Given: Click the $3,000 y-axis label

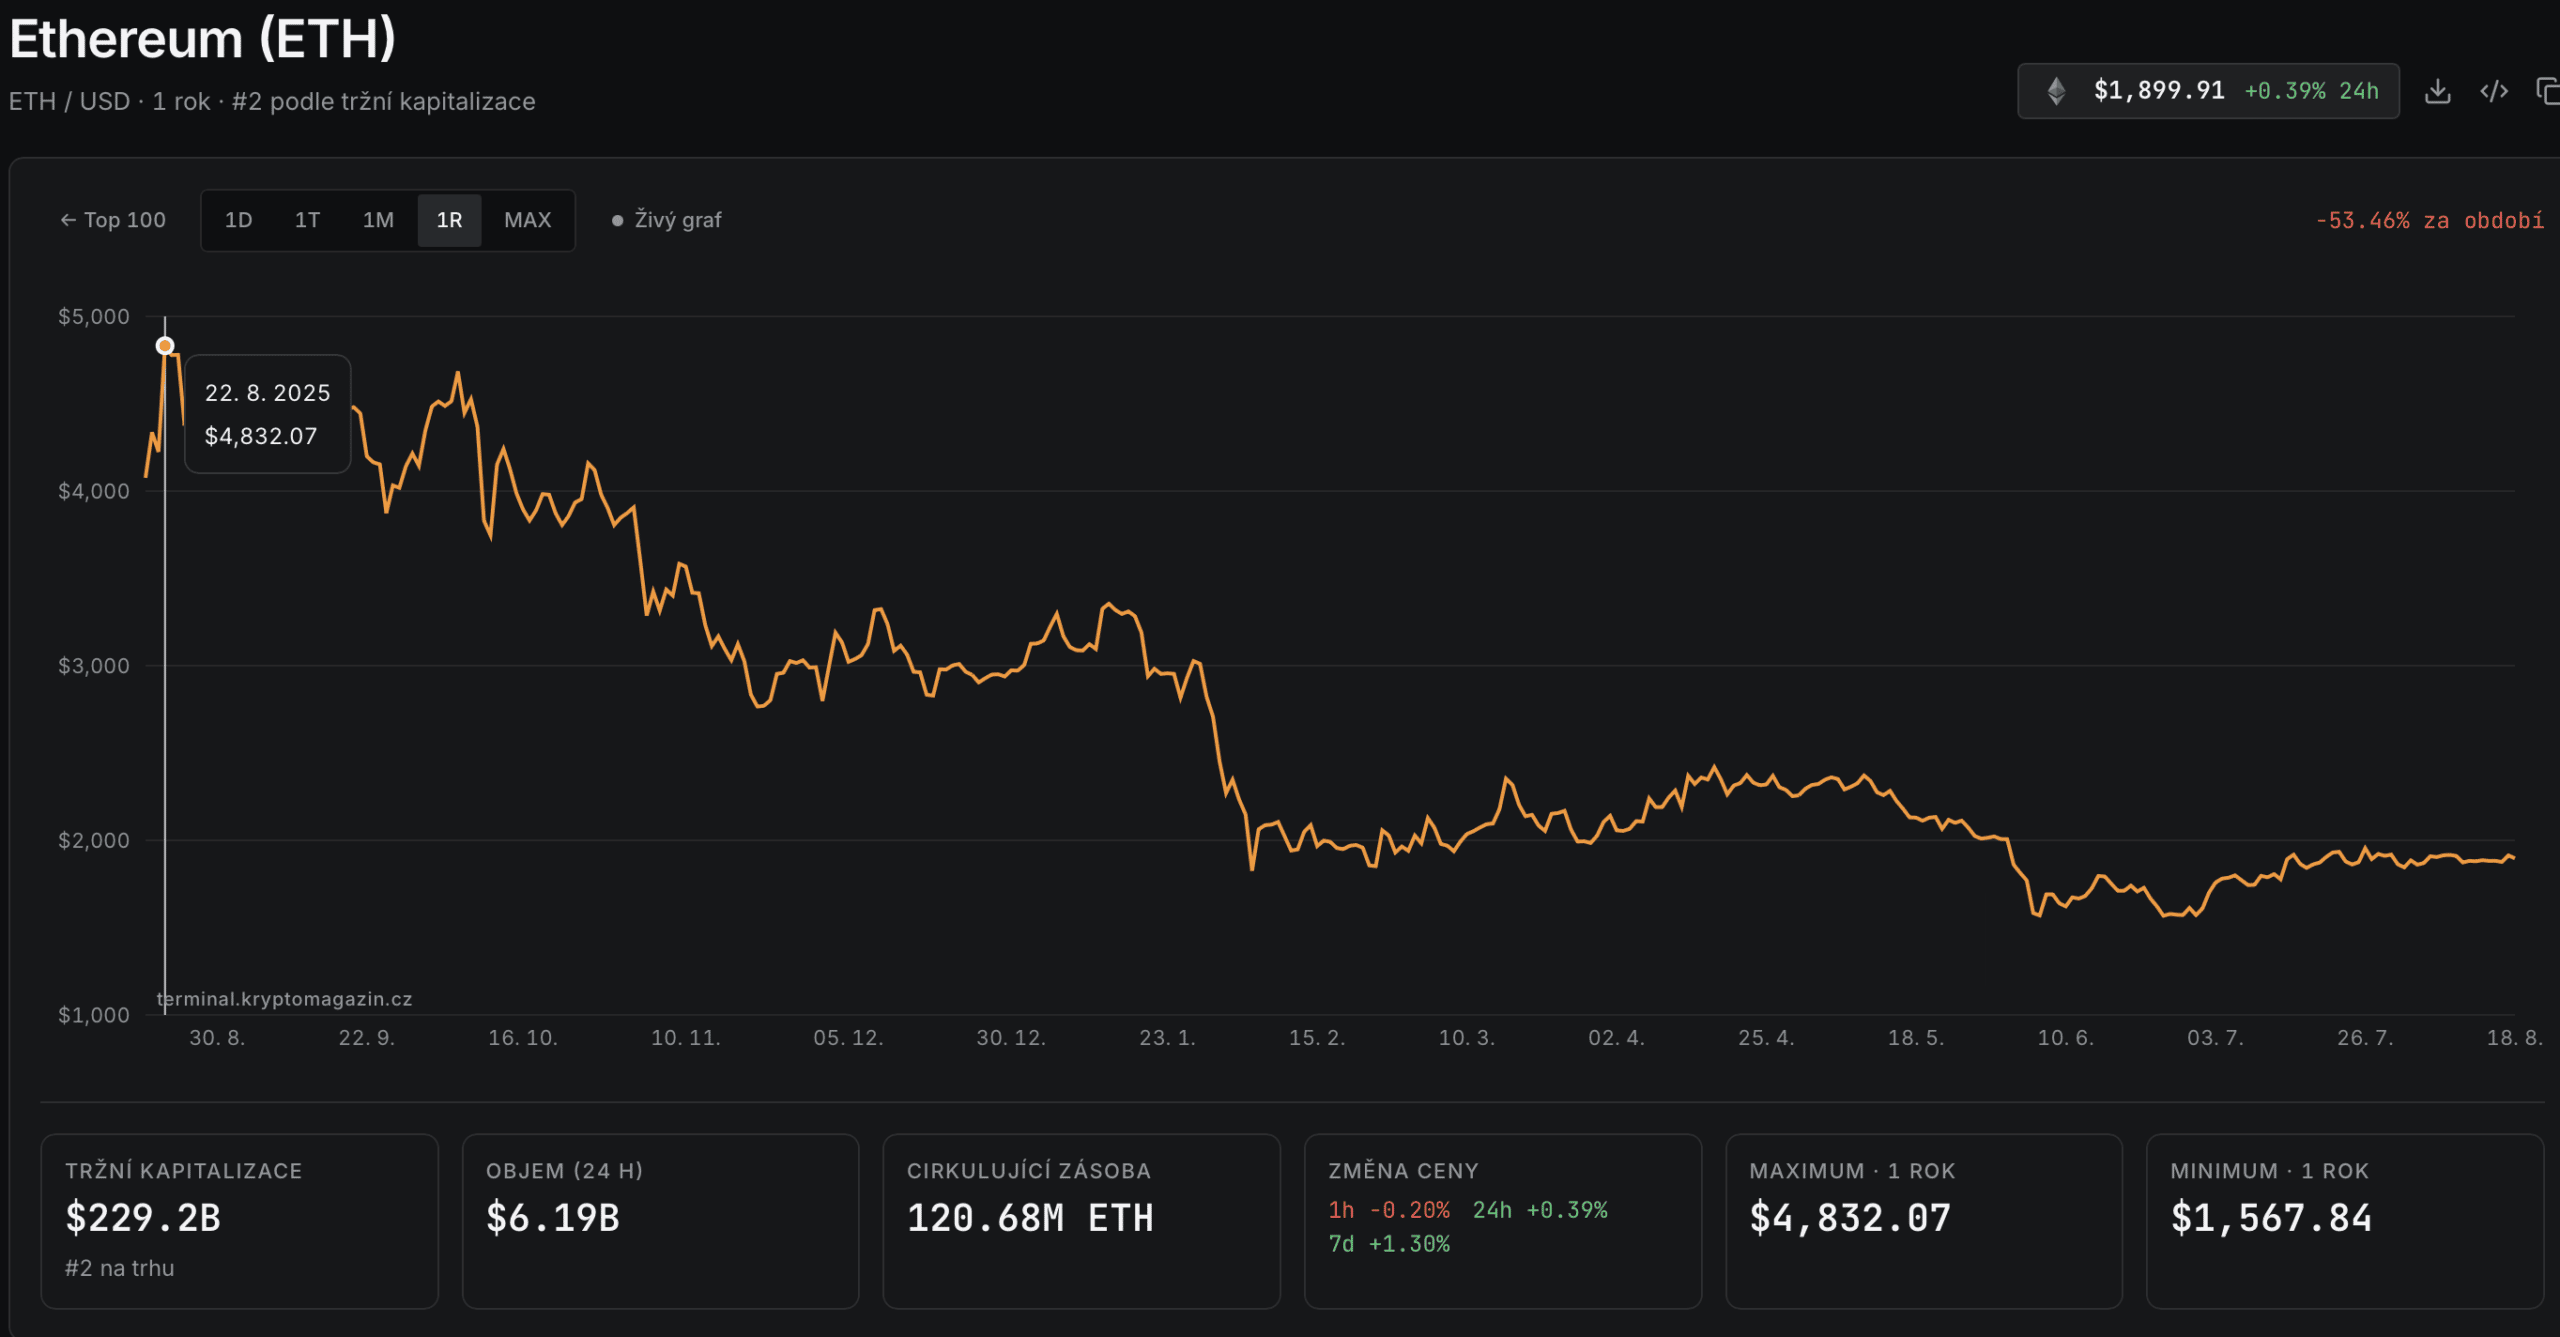Looking at the screenshot, I should (x=94, y=666).
